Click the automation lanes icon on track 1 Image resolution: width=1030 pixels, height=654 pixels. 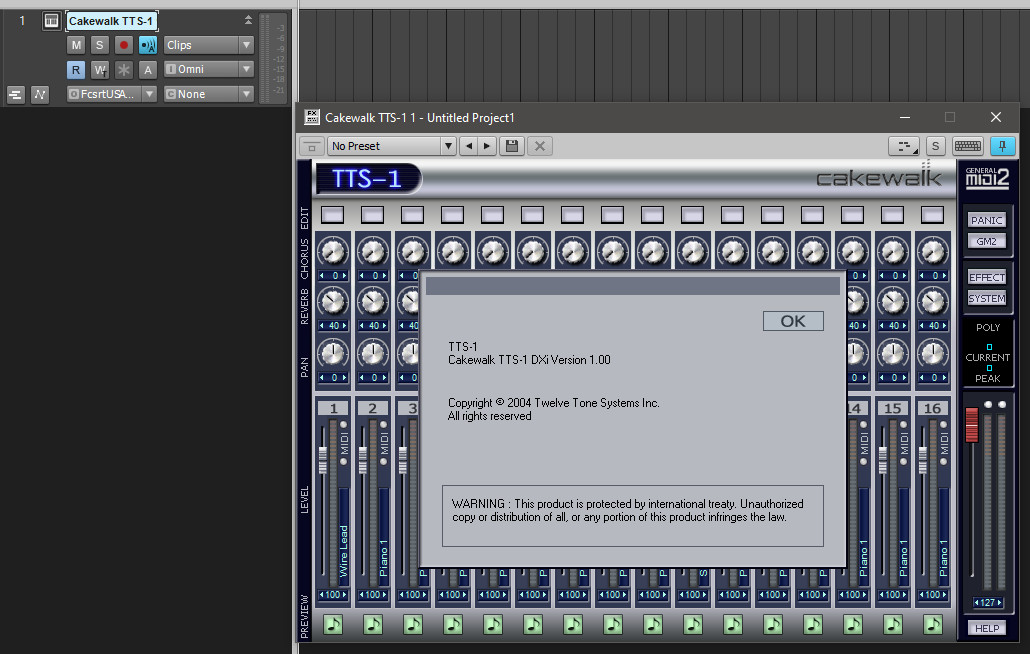point(39,95)
